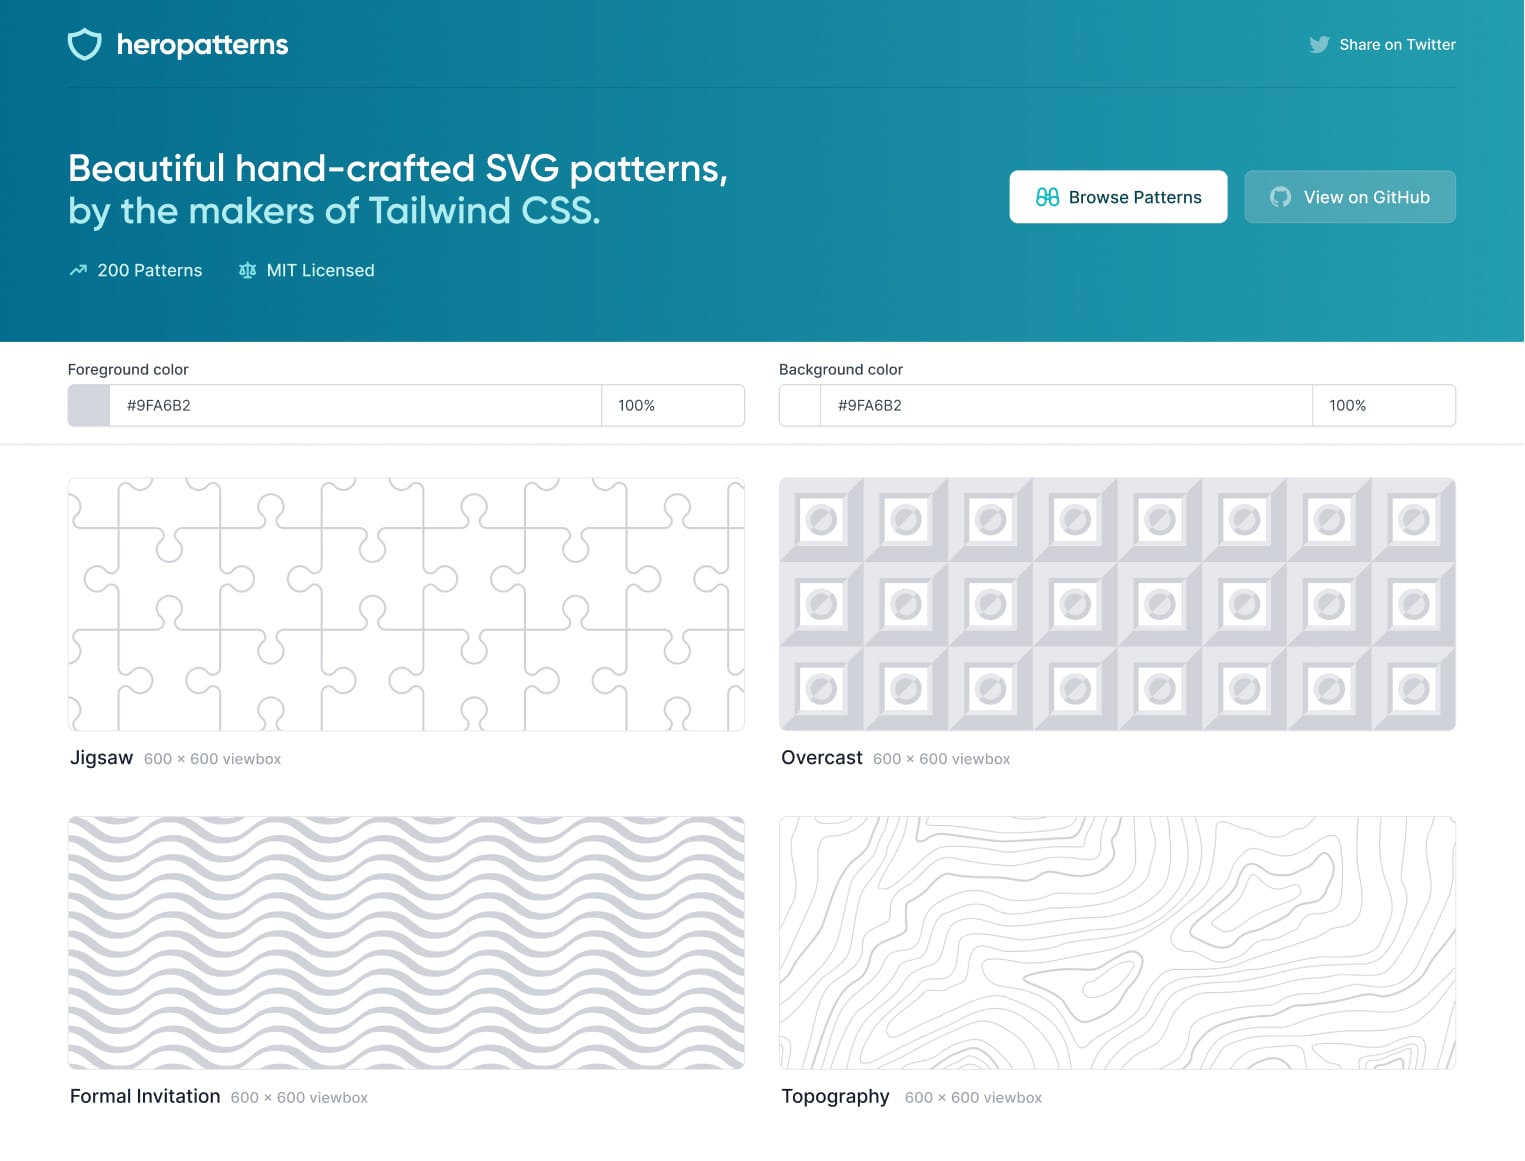The height and width of the screenshot is (1161, 1525).
Task: Click the heropatterns site name text
Action: tap(202, 45)
